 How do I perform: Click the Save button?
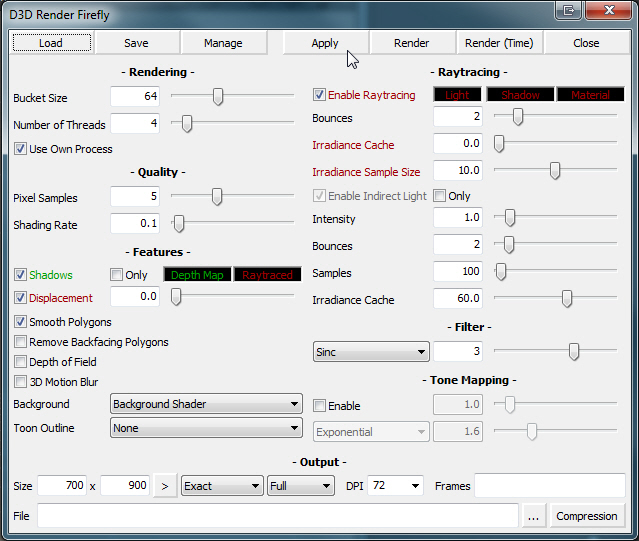click(137, 43)
